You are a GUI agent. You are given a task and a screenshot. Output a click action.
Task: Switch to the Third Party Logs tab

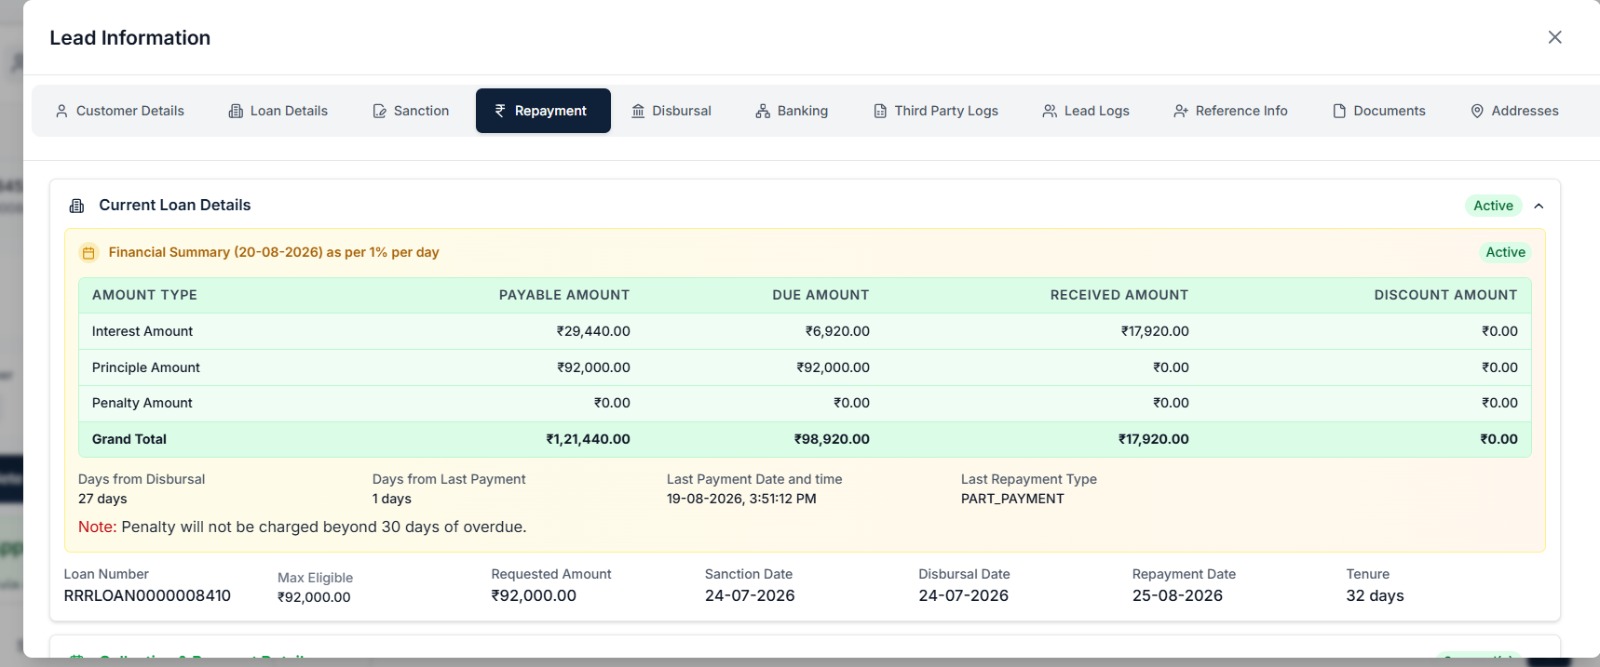click(x=936, y=111)
